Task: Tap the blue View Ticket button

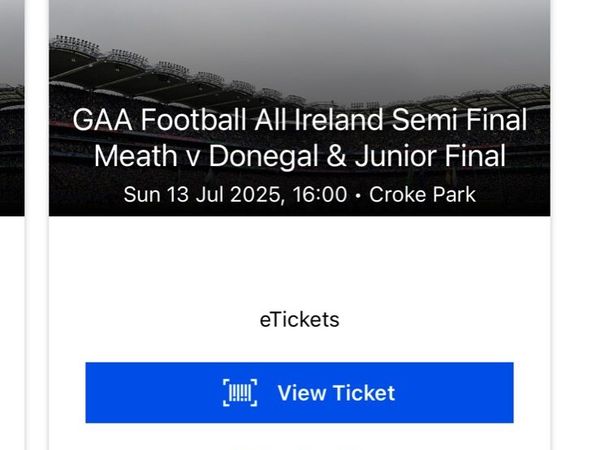Action: click(299, 393)
